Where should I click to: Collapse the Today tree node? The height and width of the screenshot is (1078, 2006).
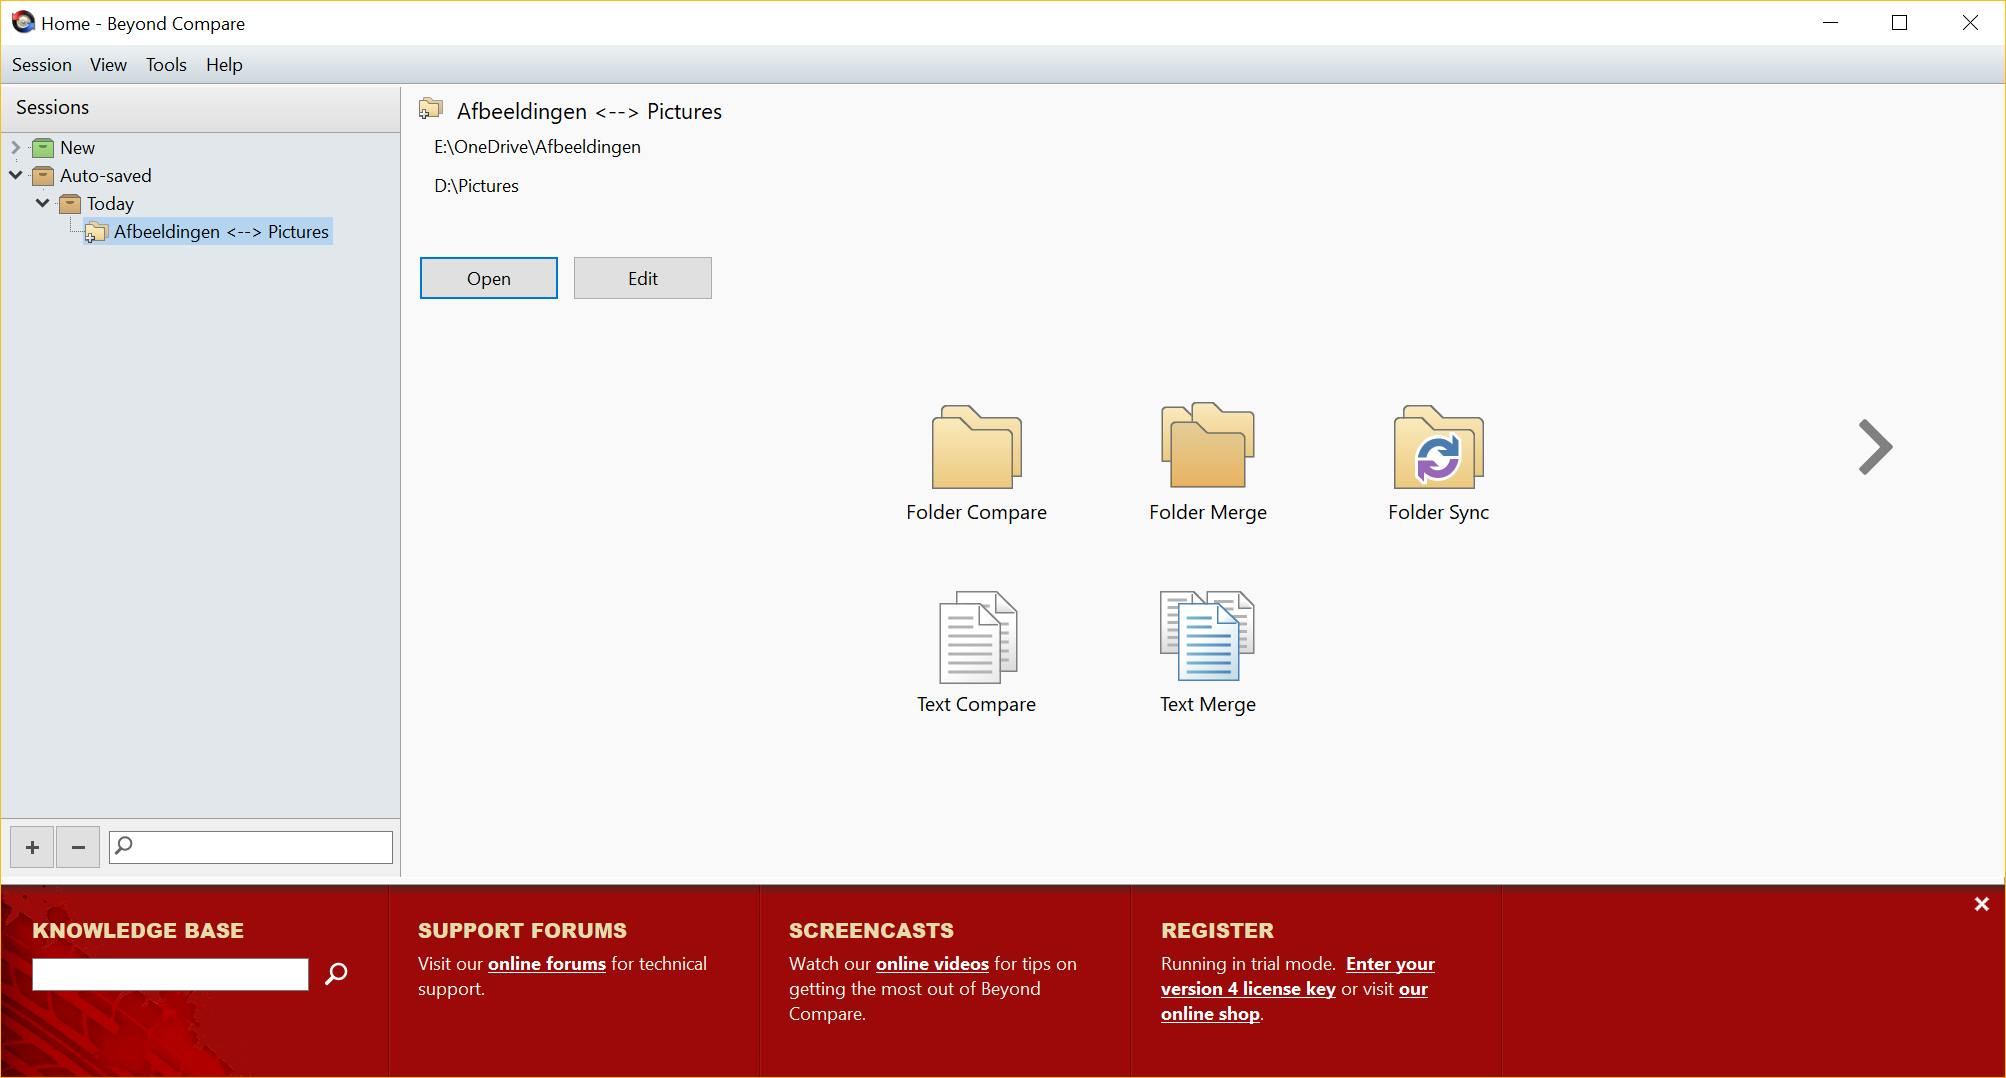click(42, 203)
